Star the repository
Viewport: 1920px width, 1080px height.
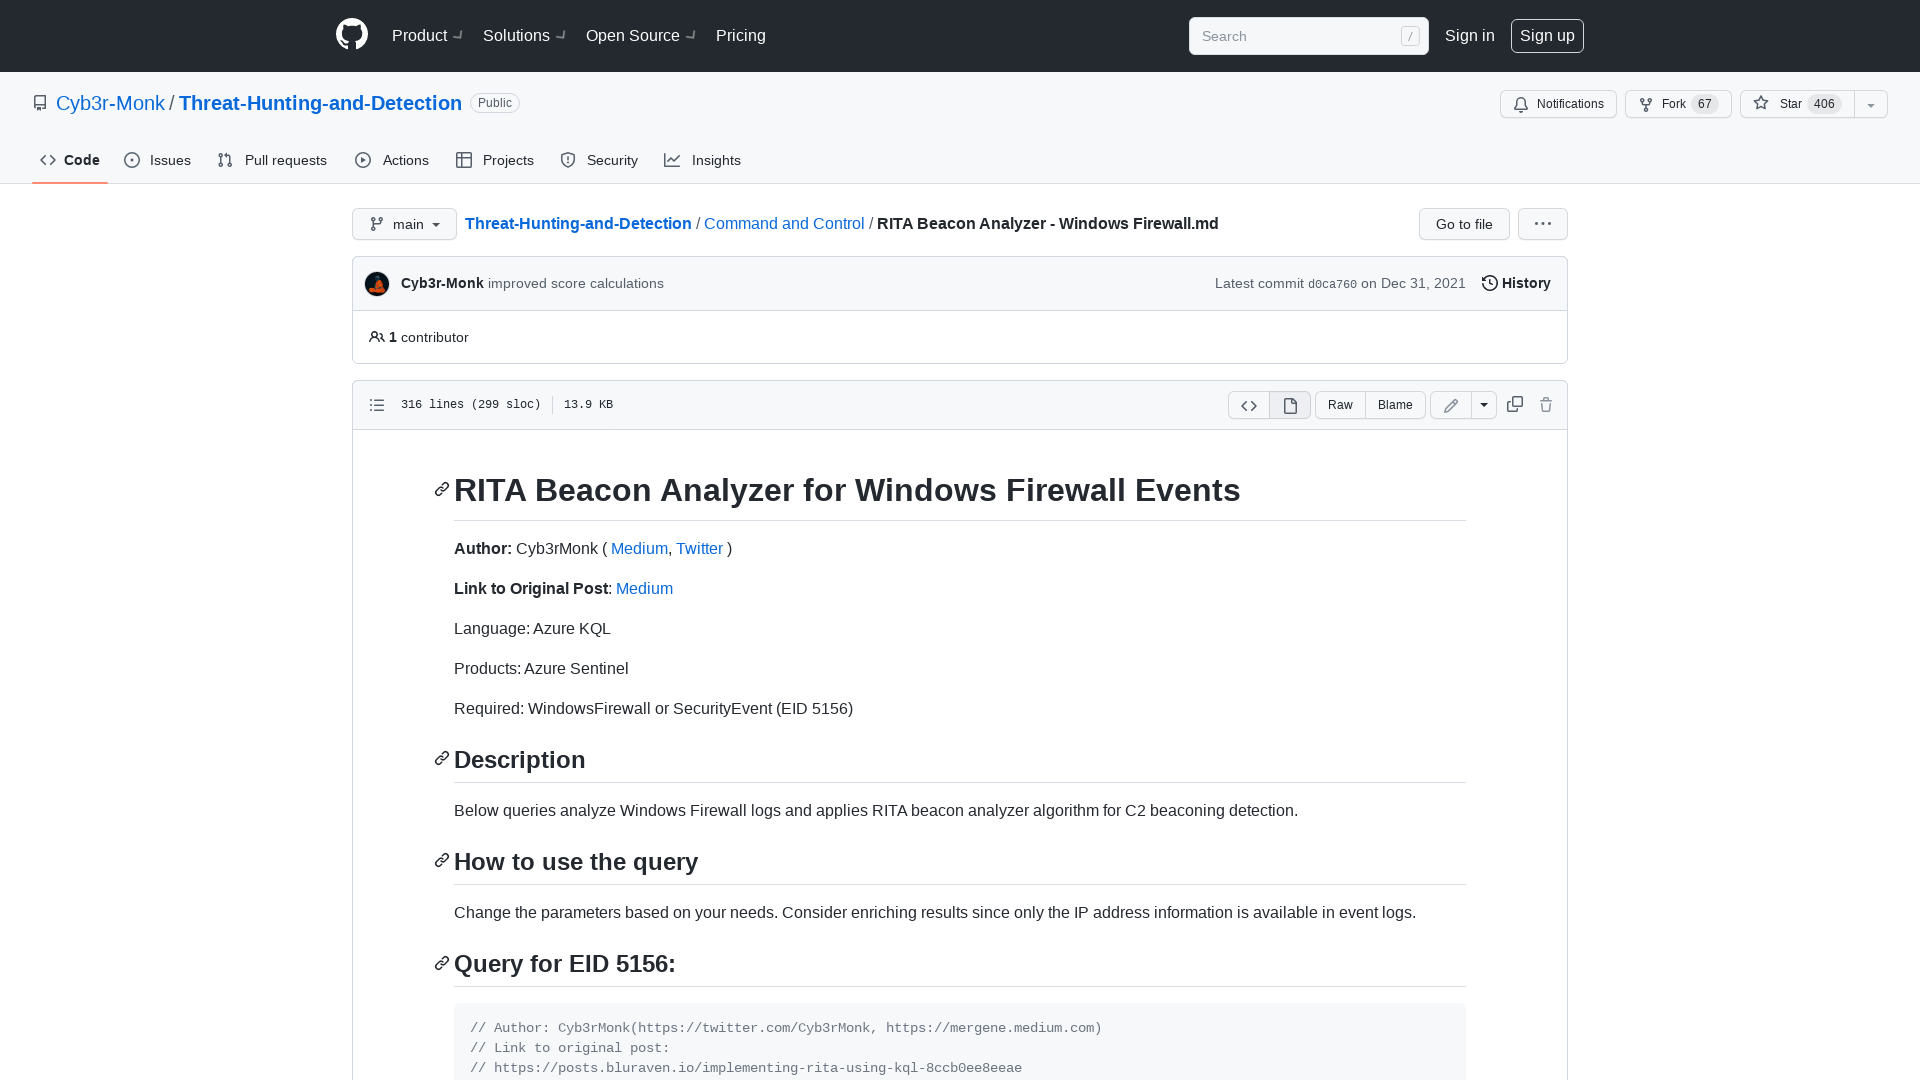1797,104
